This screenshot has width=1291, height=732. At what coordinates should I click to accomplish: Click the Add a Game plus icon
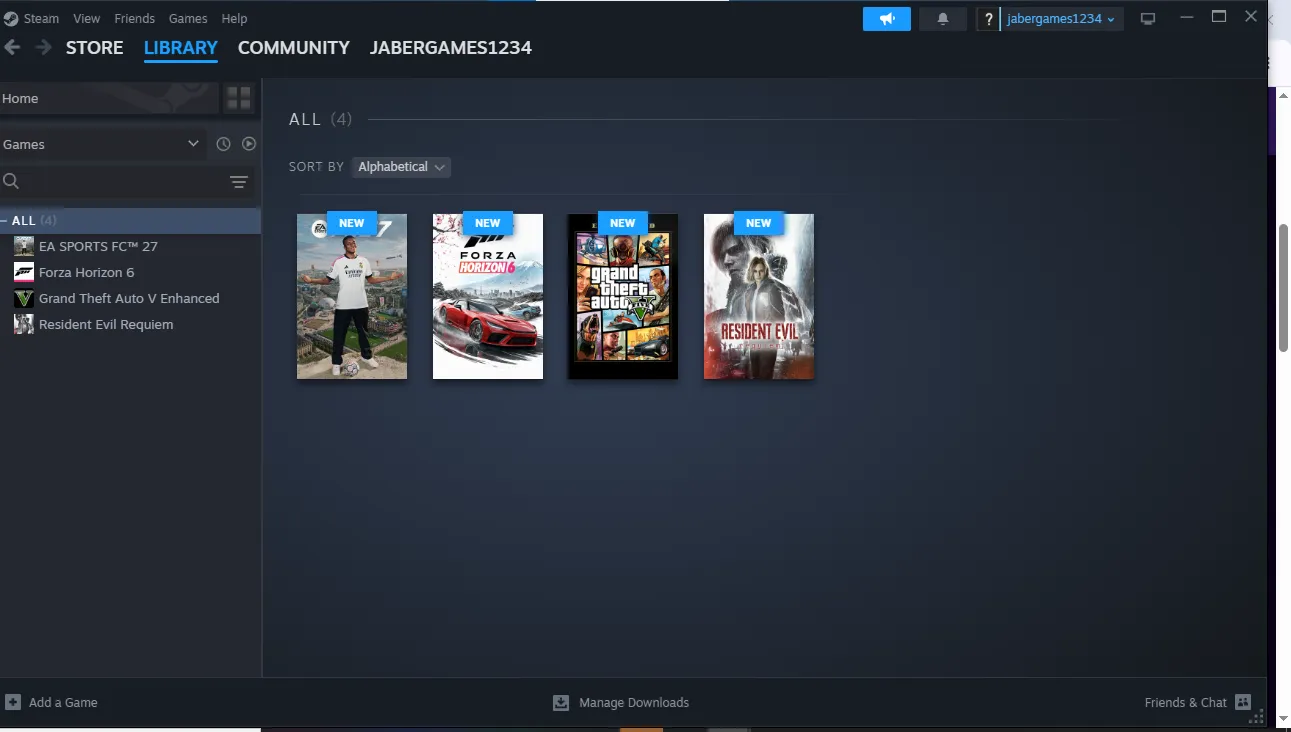pos(13,702)
